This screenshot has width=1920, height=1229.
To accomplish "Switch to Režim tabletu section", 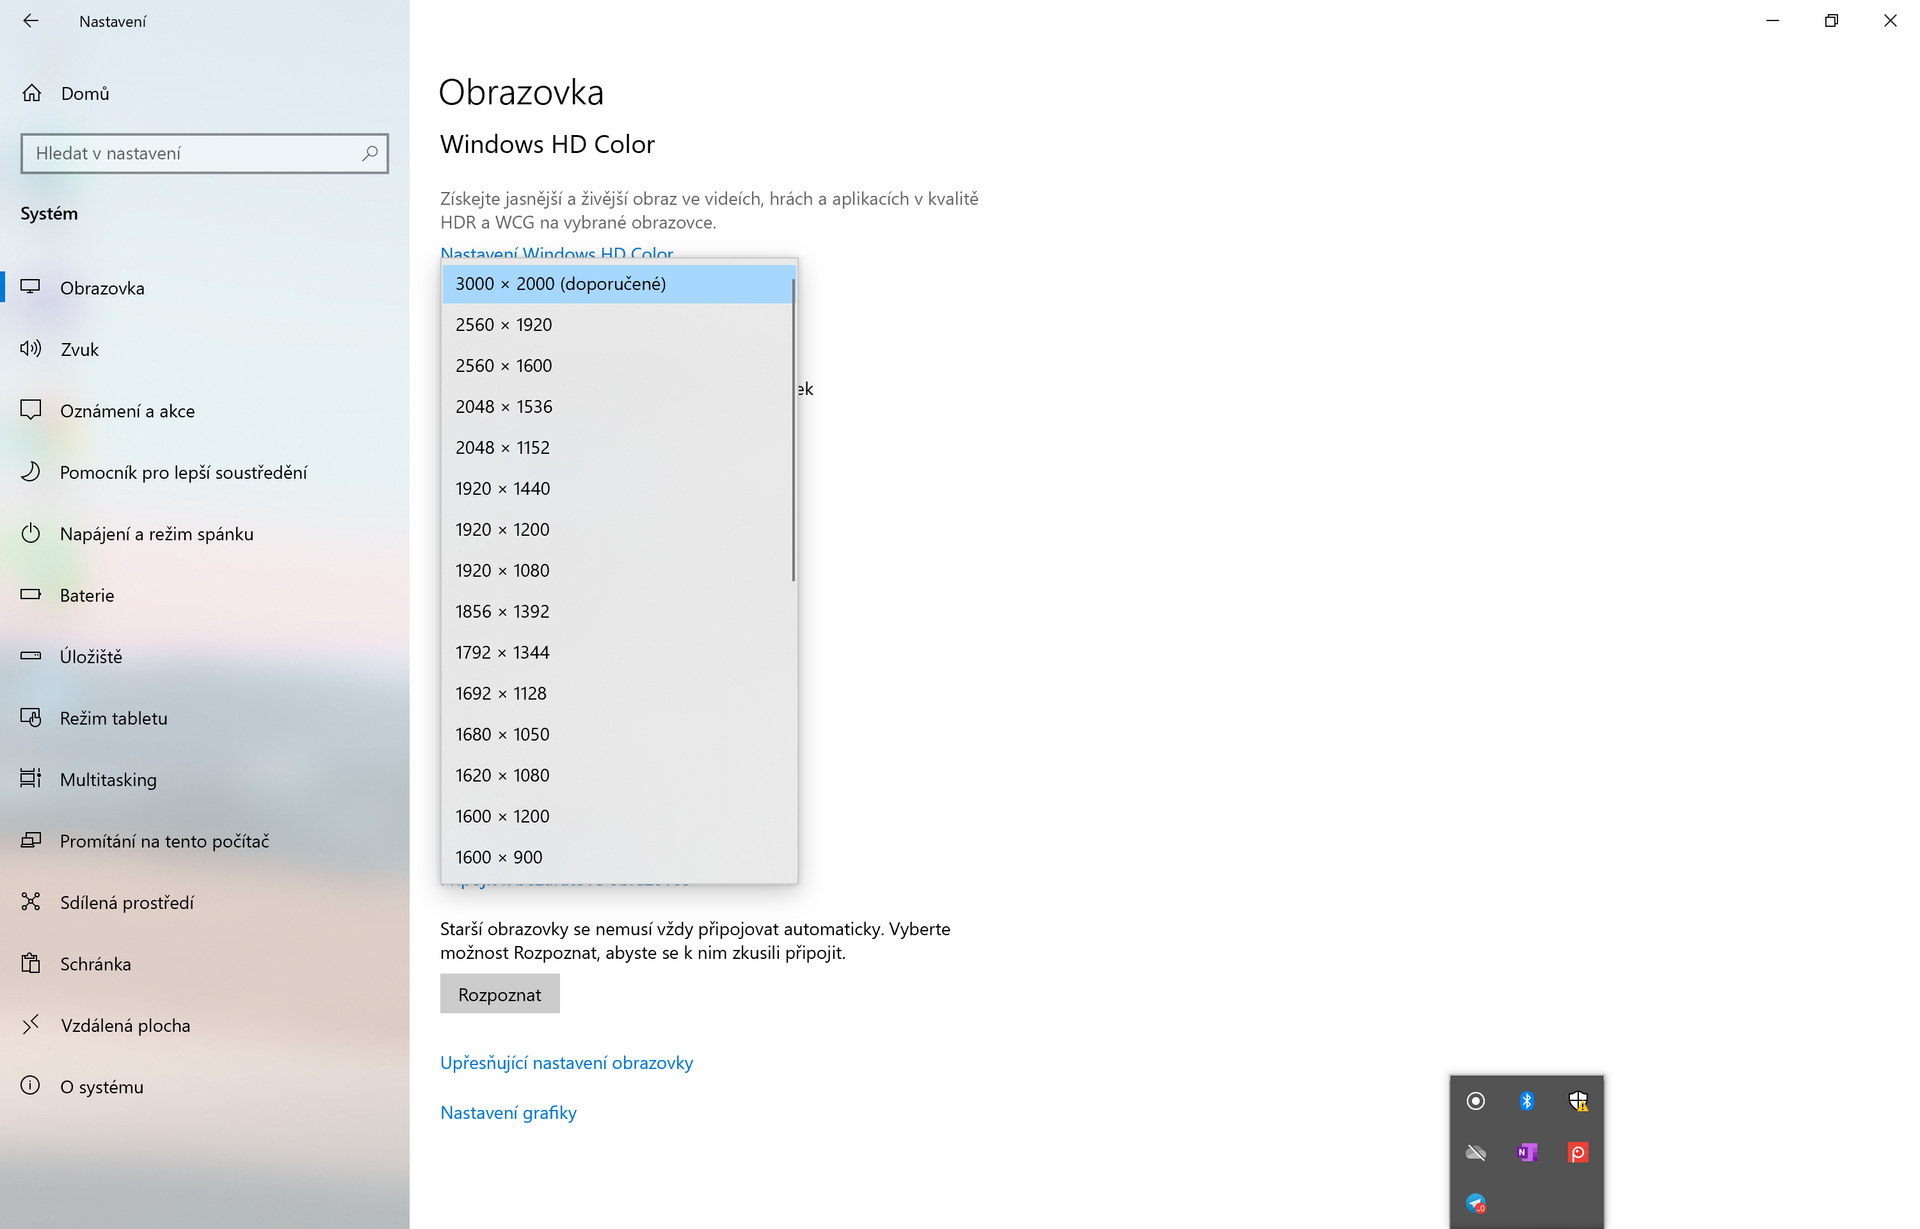I will 113,718.
